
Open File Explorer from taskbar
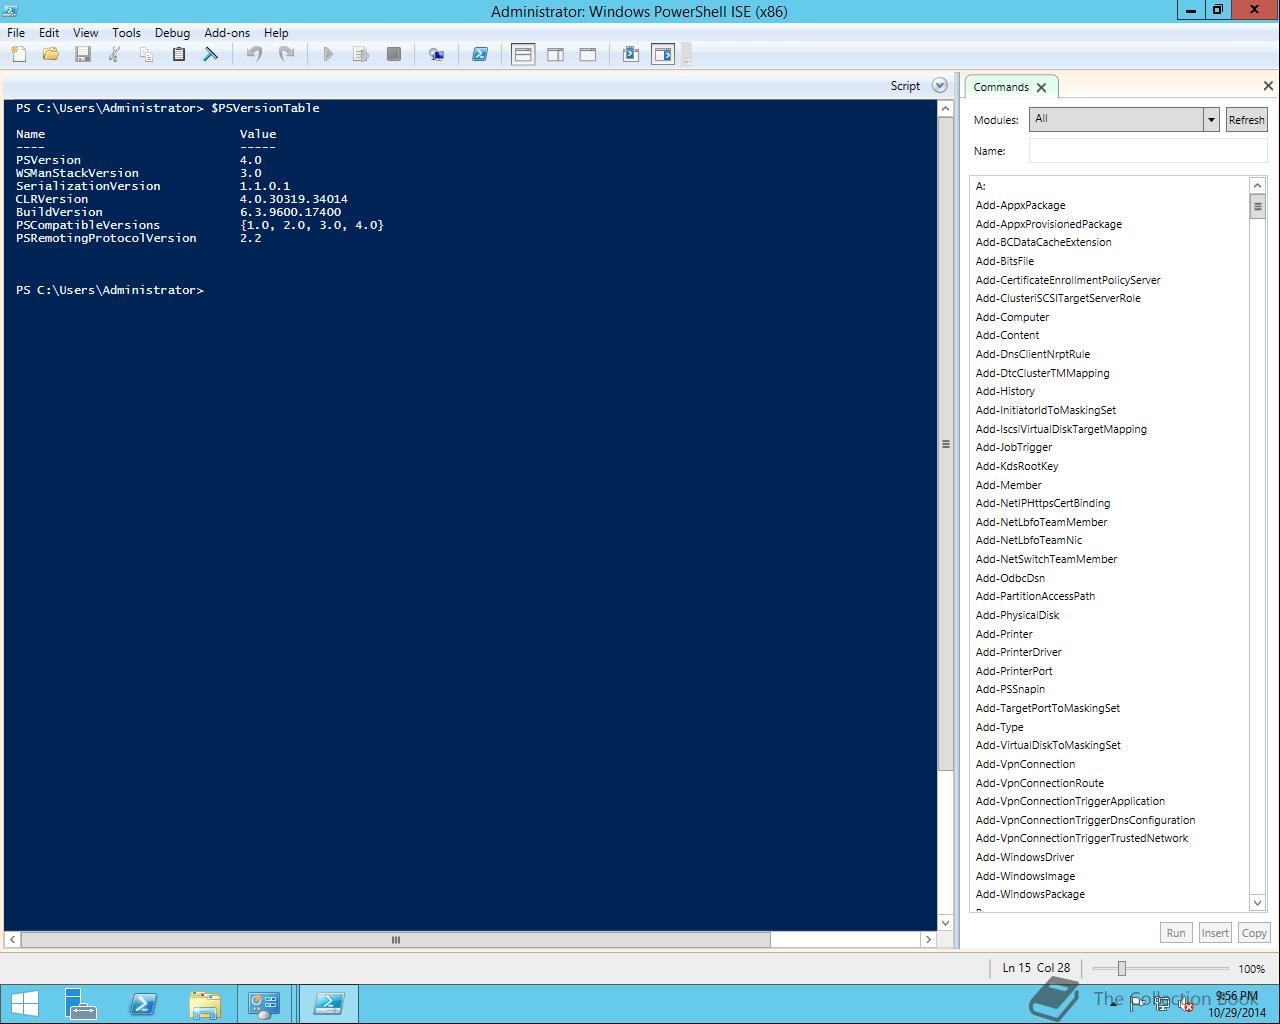click(204, 1004)
